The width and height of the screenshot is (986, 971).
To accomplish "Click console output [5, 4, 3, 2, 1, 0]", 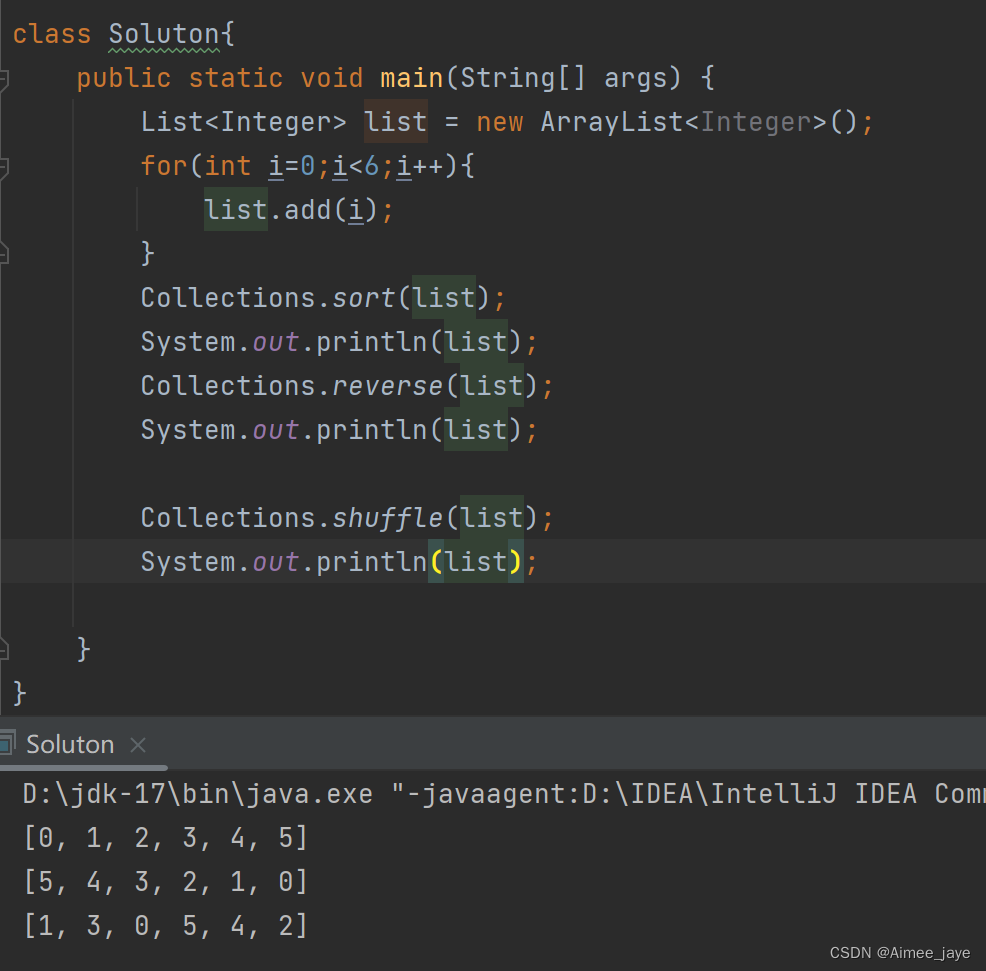I will click(x=165, y=882).
